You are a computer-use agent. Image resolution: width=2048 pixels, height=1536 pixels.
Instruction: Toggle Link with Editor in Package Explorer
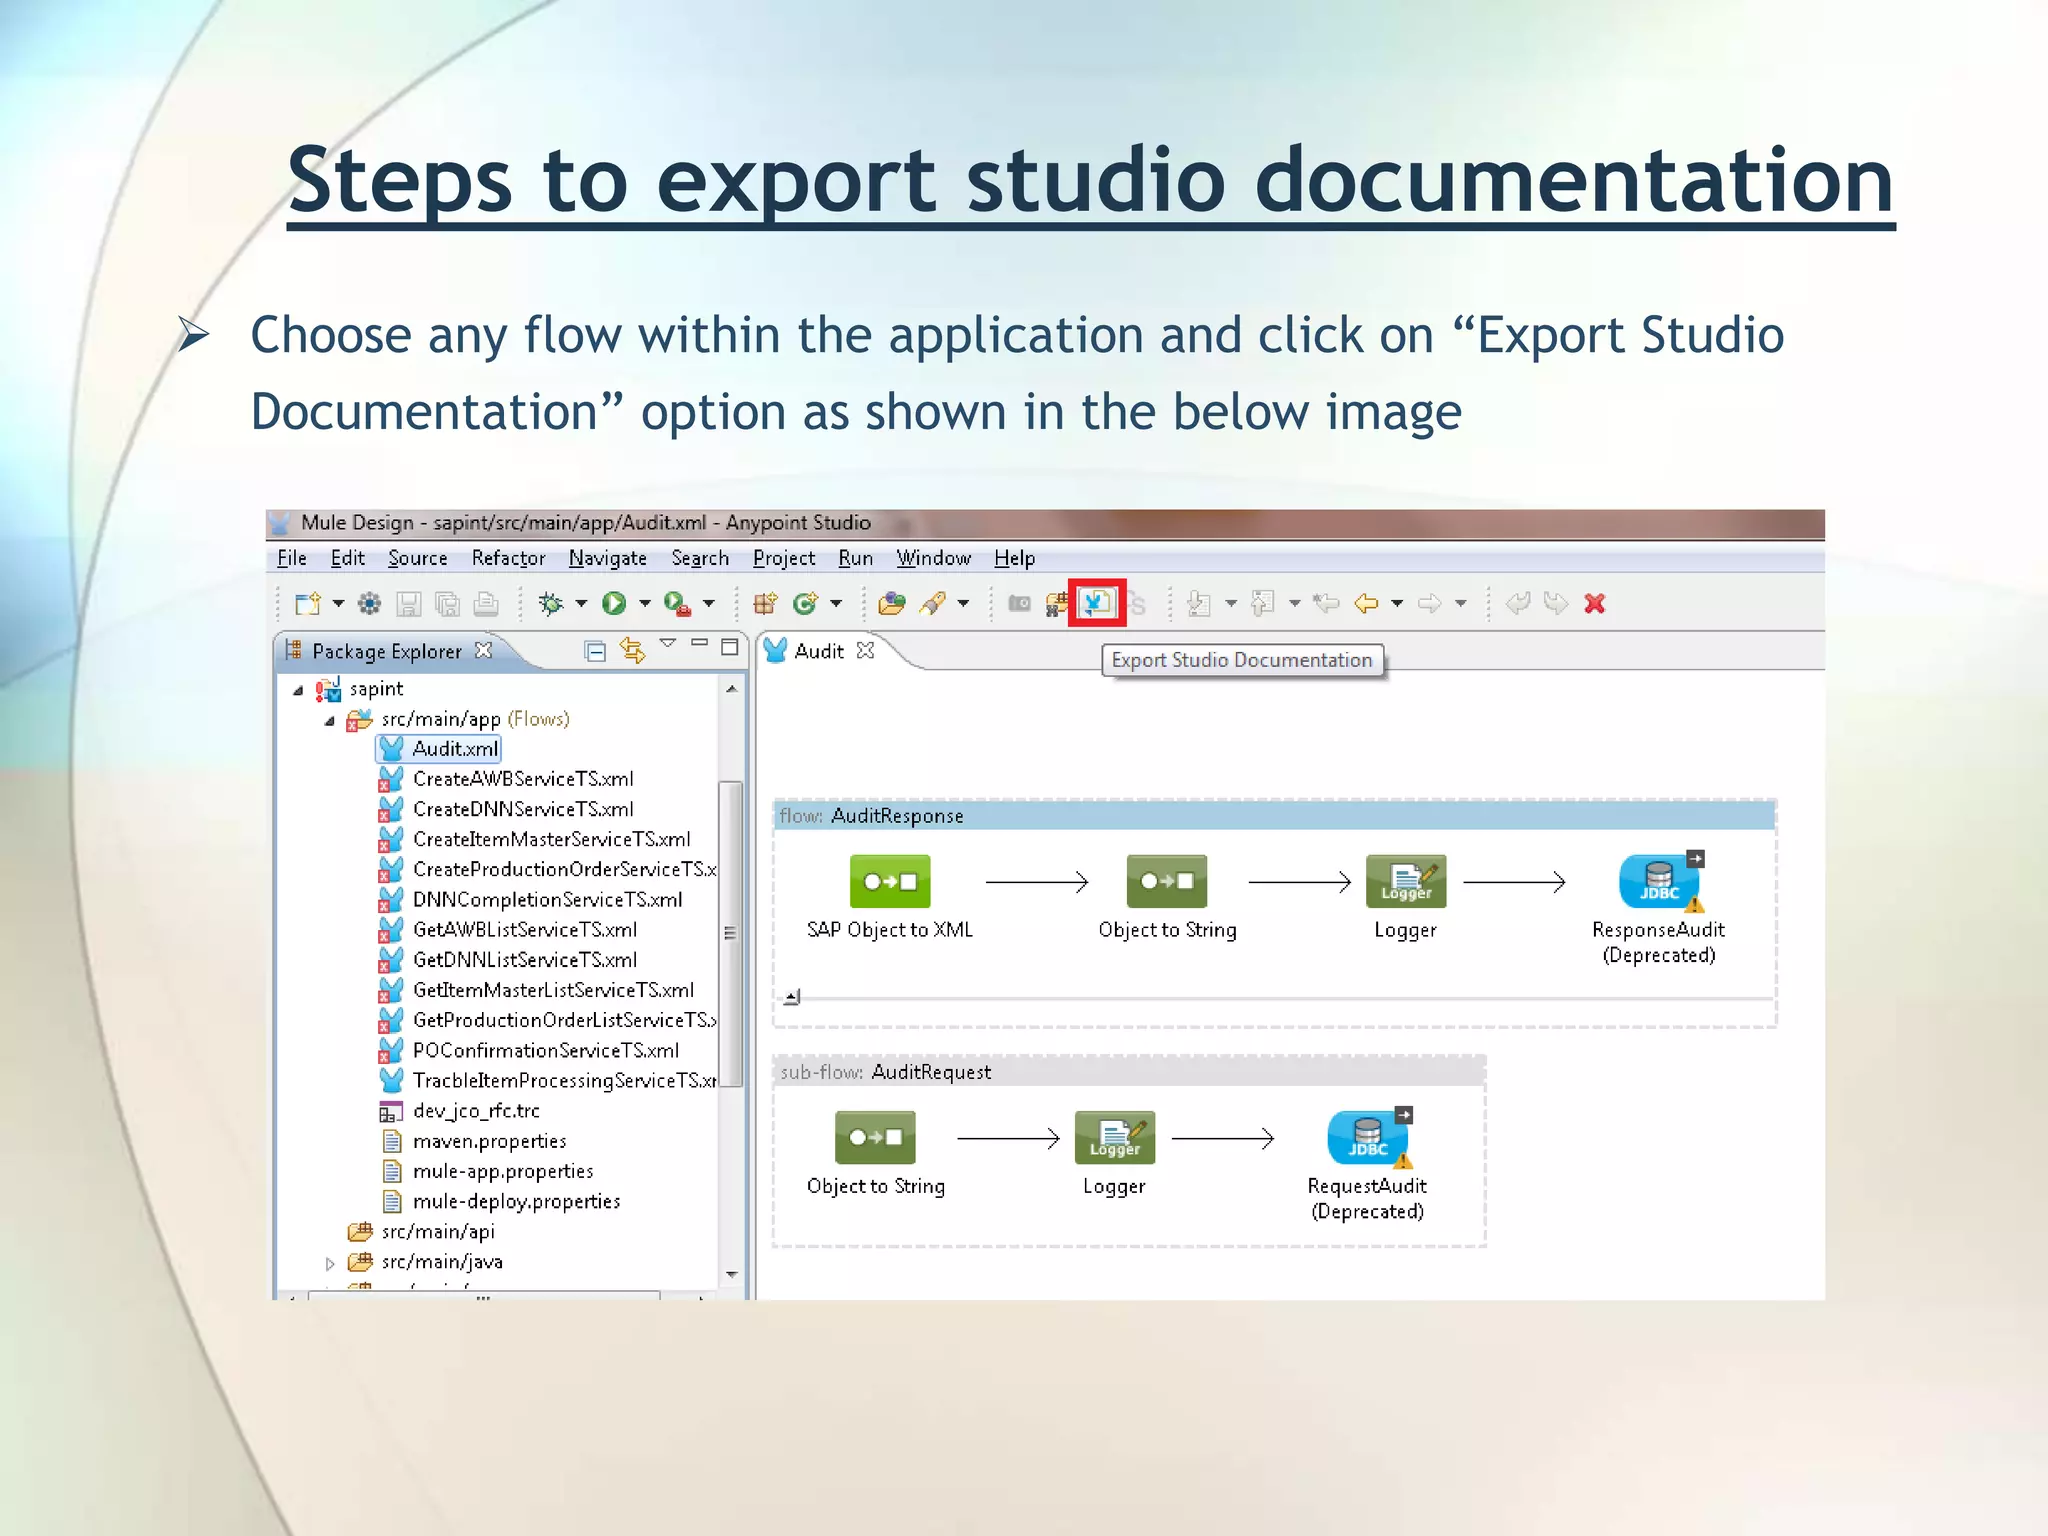pyautogui.click(x=632, y=650)
